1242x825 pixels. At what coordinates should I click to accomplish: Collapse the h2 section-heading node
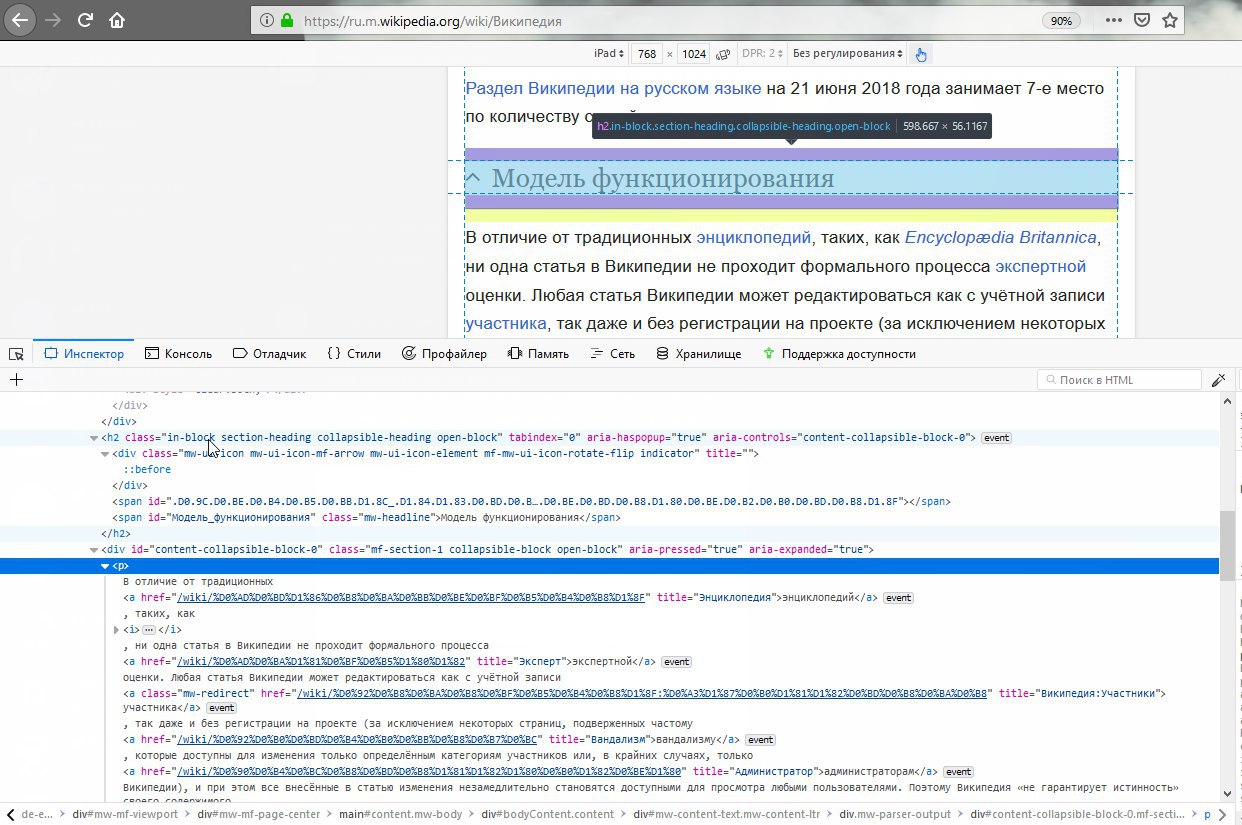[x=94, y=438]
